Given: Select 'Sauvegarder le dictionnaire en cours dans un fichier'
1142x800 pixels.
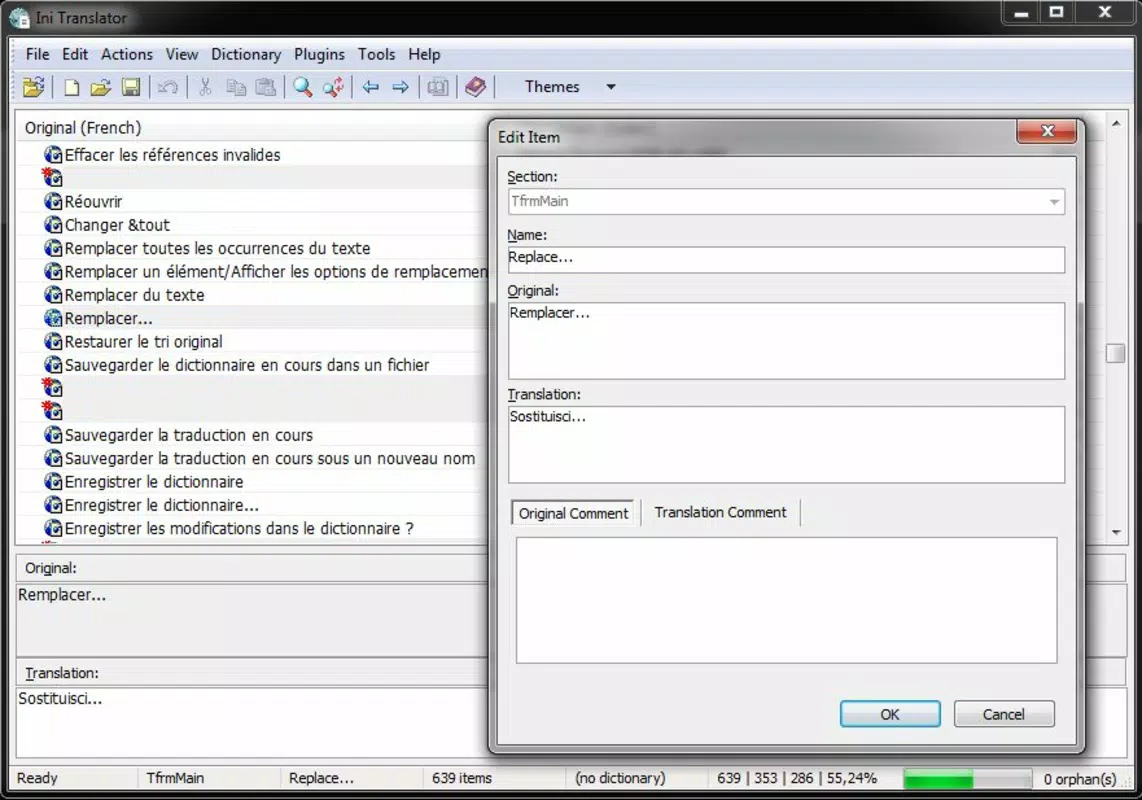Looking at the screenshot, I should (251, 364).
